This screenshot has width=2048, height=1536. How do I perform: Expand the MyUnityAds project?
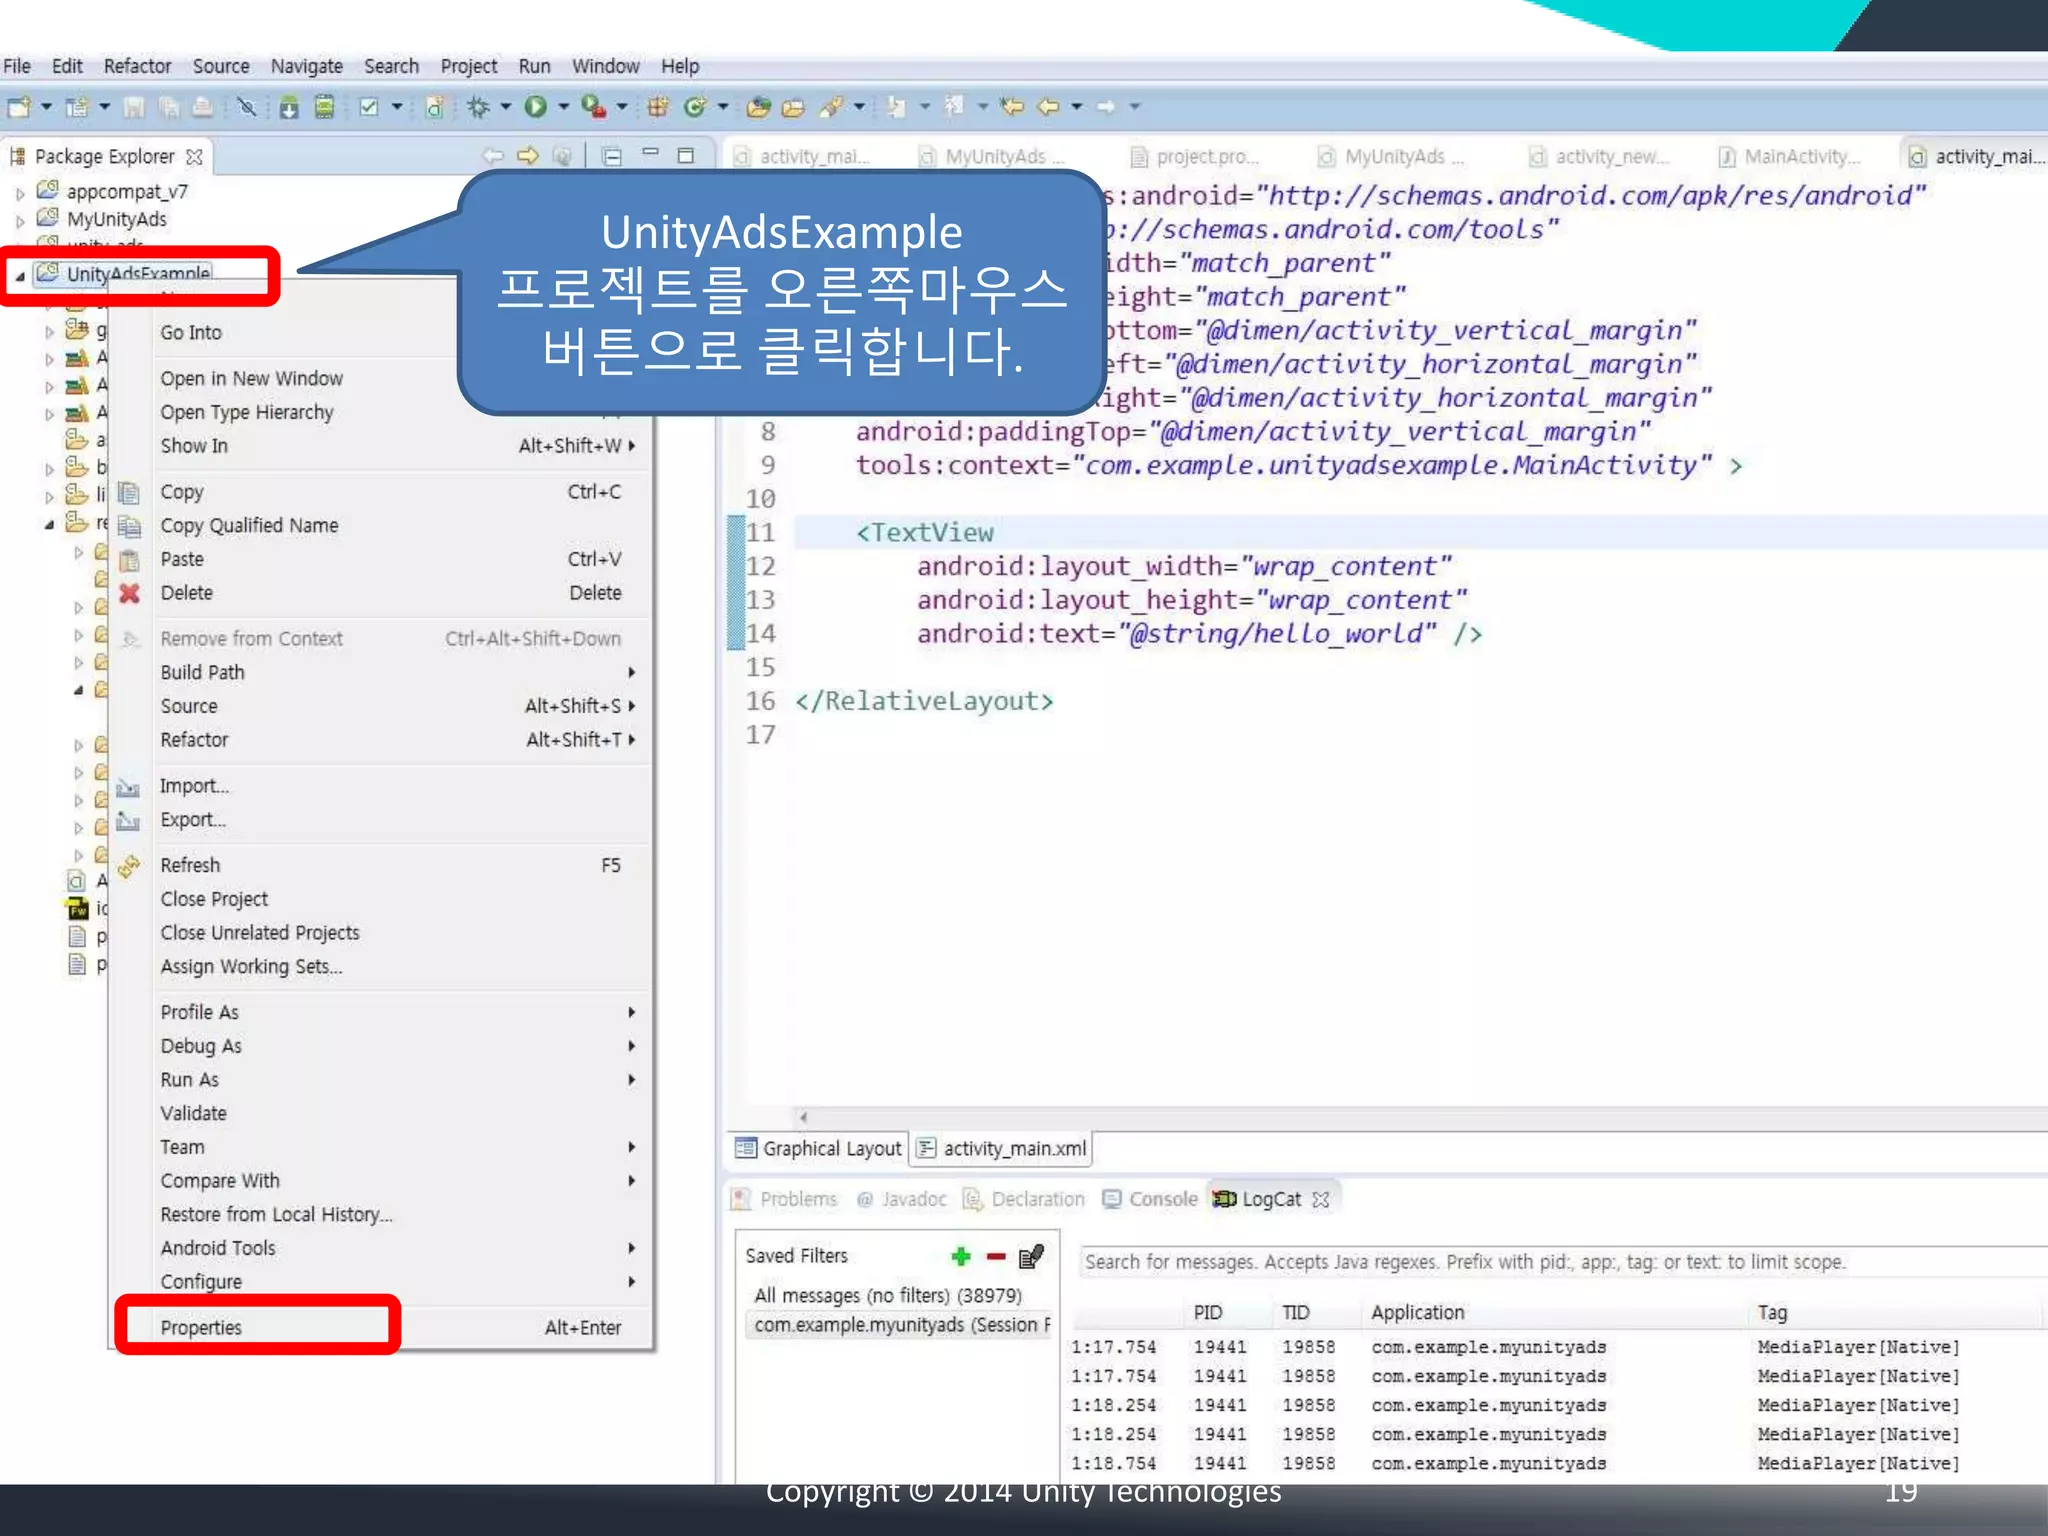20,221
